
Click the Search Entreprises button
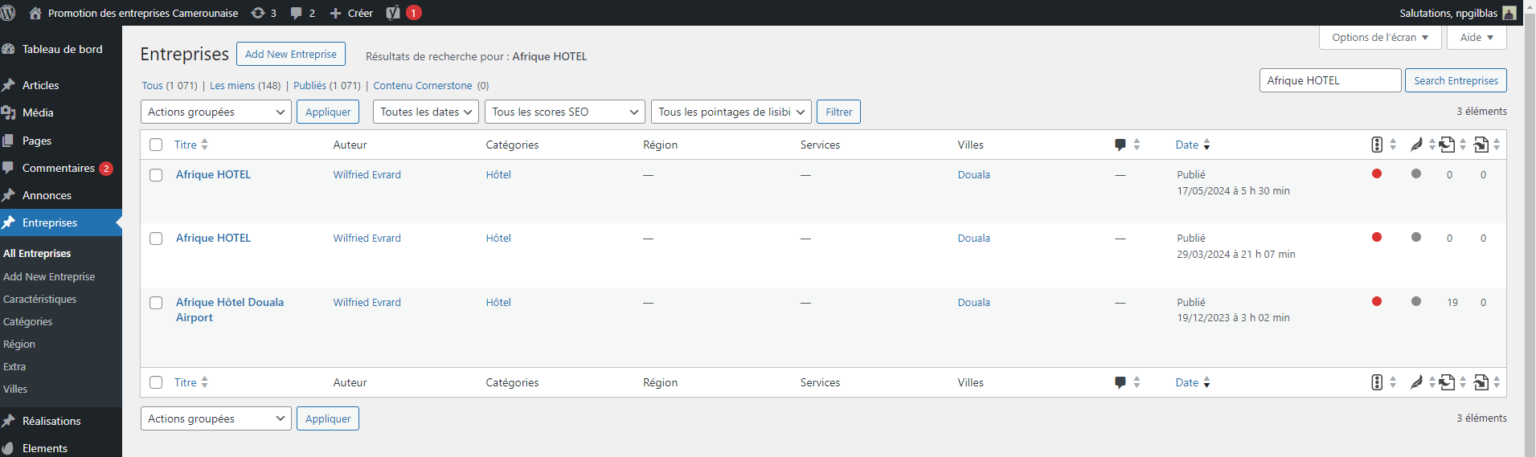[1455, 81]
